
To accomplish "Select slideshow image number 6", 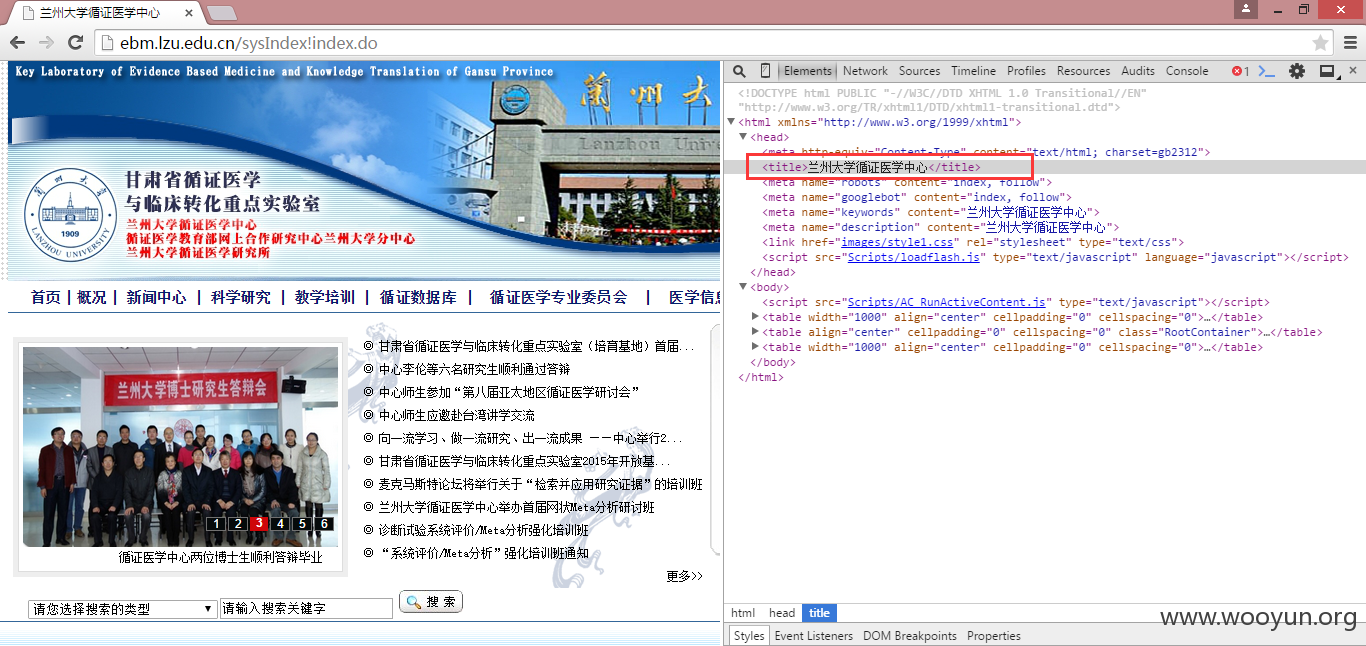I will [x=324, y=524].
